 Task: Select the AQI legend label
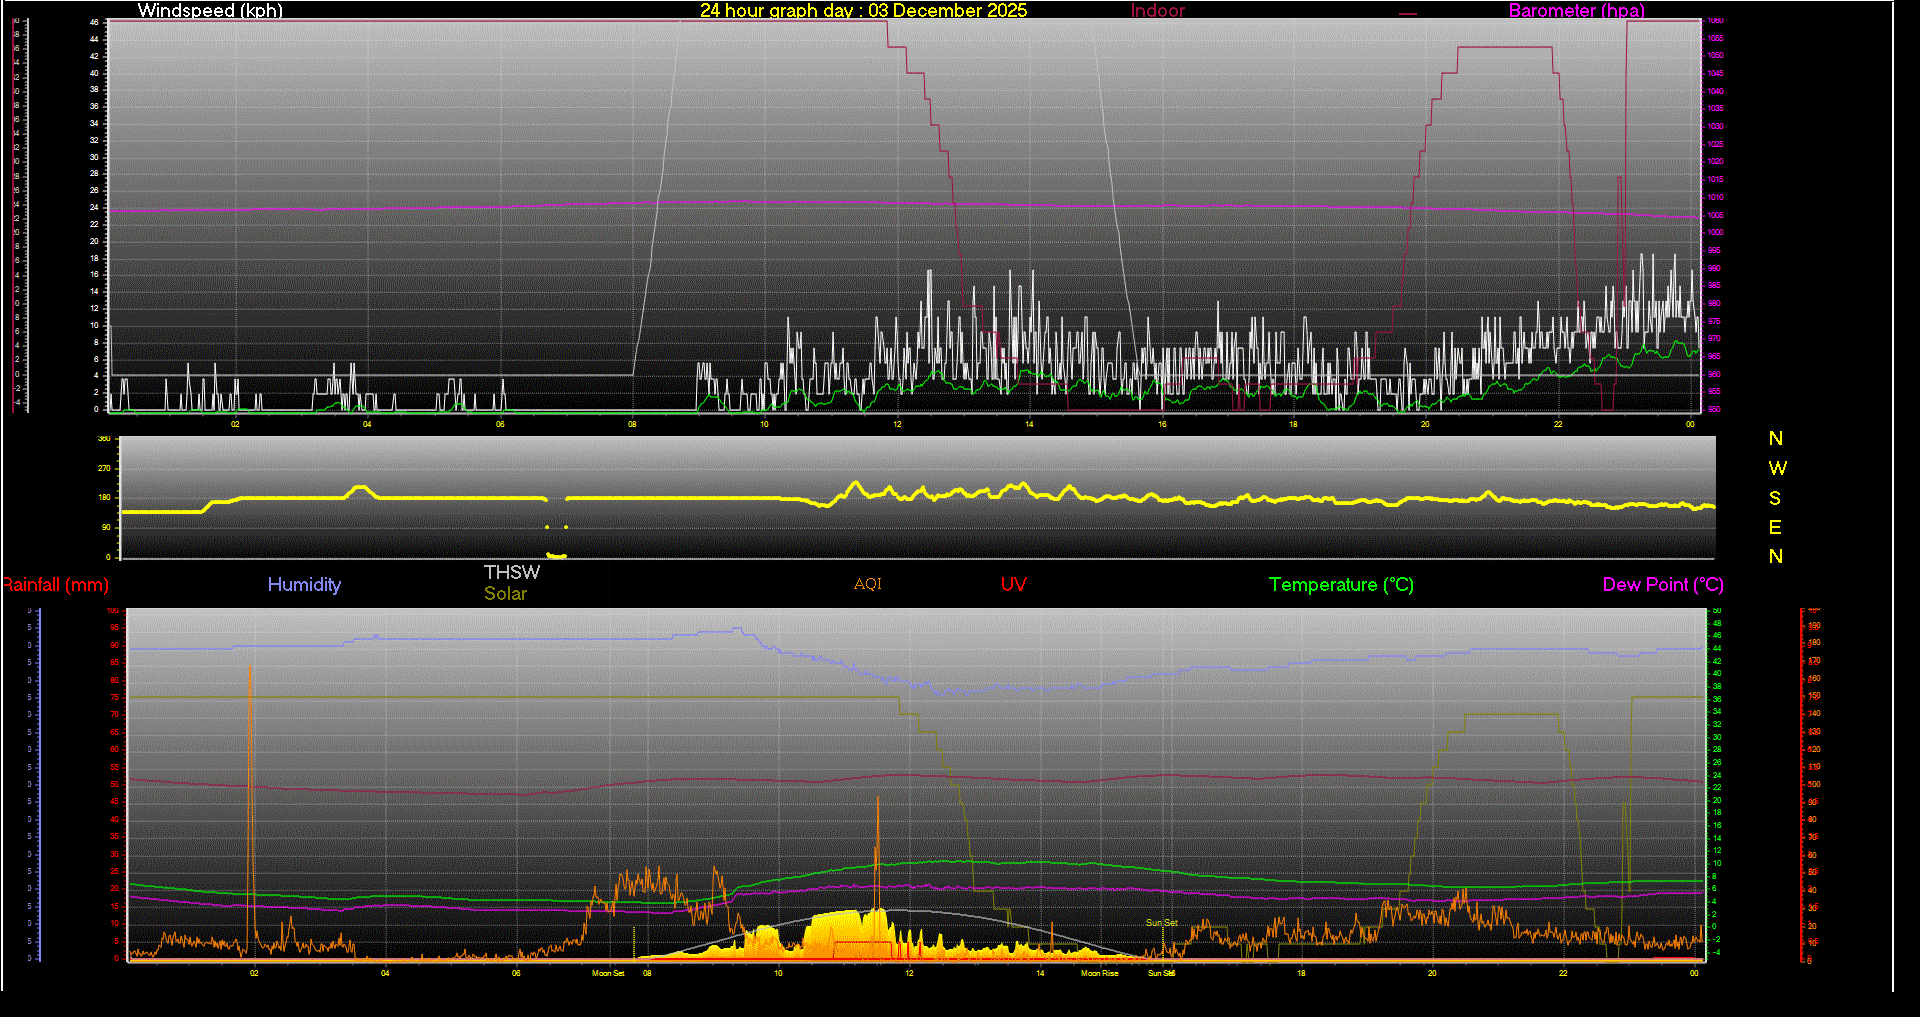(867, 584)
